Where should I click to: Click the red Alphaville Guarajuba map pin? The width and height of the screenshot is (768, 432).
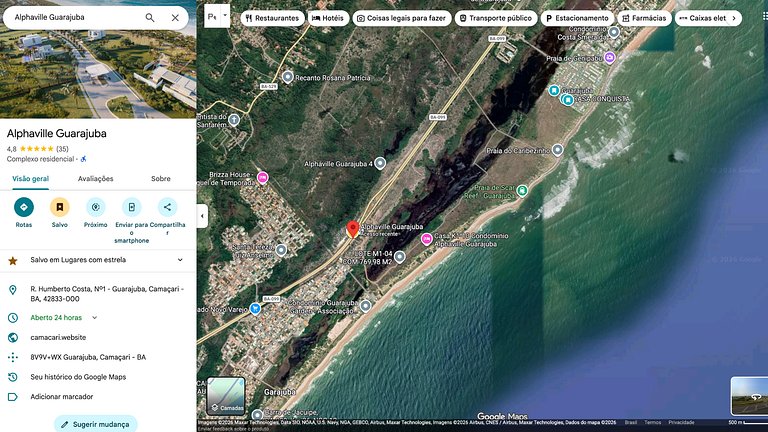coord(353,229)
